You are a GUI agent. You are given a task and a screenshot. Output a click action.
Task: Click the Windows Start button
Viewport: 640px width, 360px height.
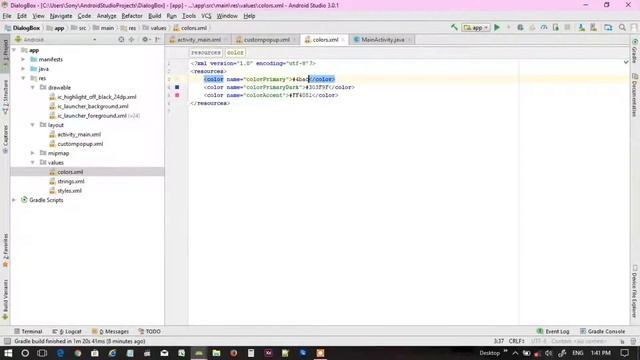click(8, 353)
